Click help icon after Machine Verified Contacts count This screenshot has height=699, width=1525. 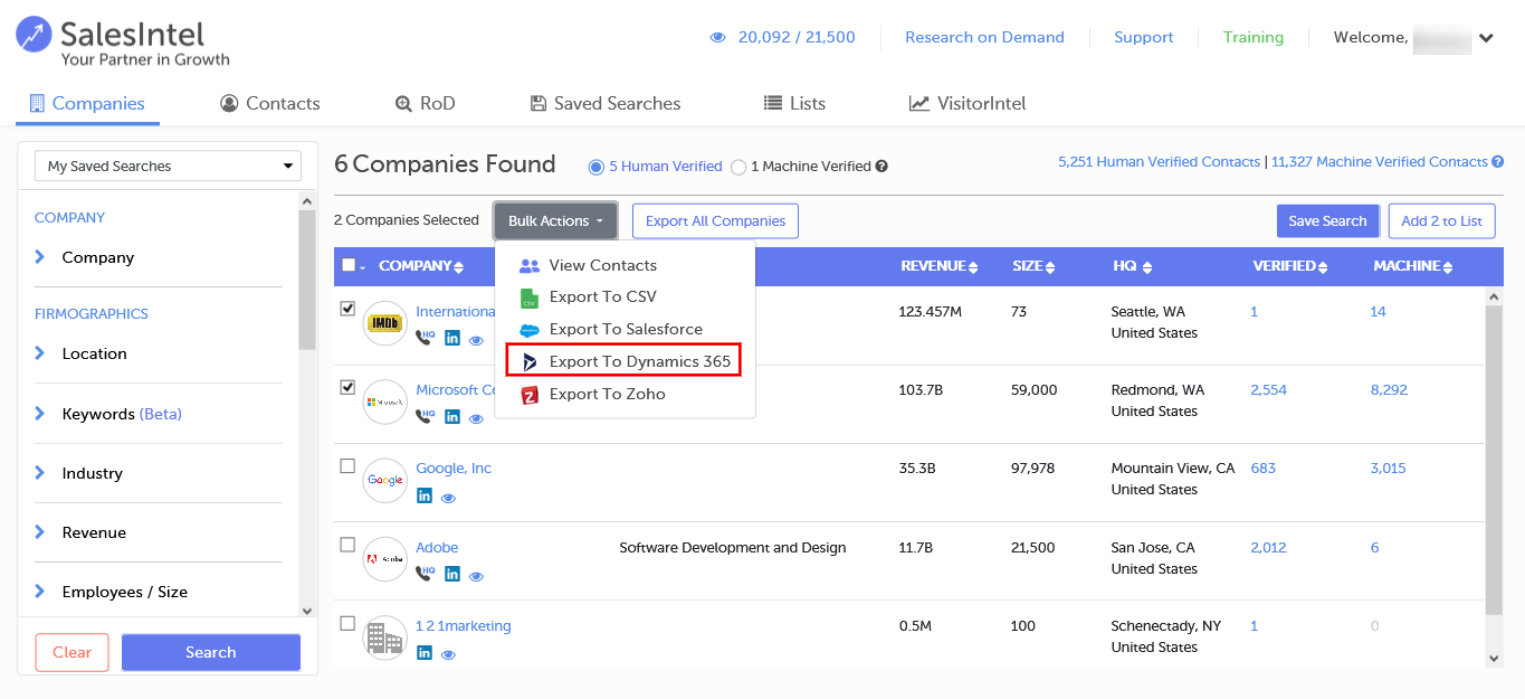(x=1497, y=162)
